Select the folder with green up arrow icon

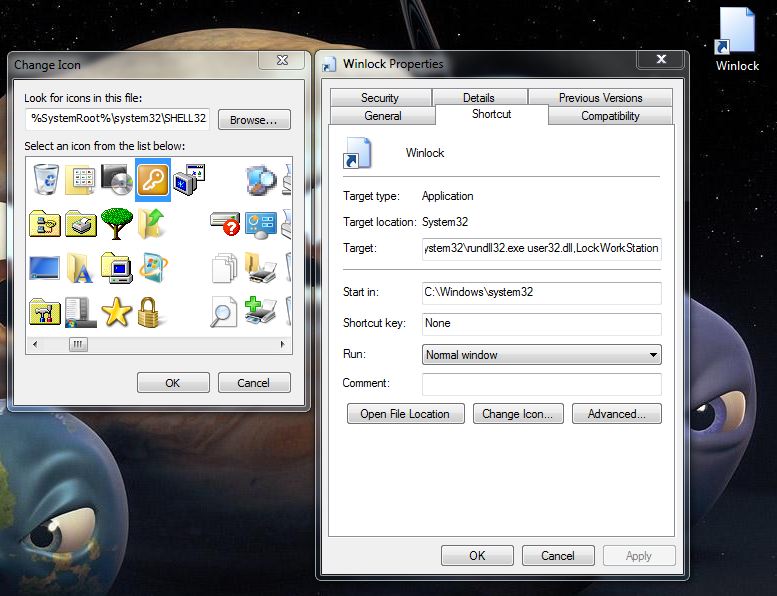point(151,224)
